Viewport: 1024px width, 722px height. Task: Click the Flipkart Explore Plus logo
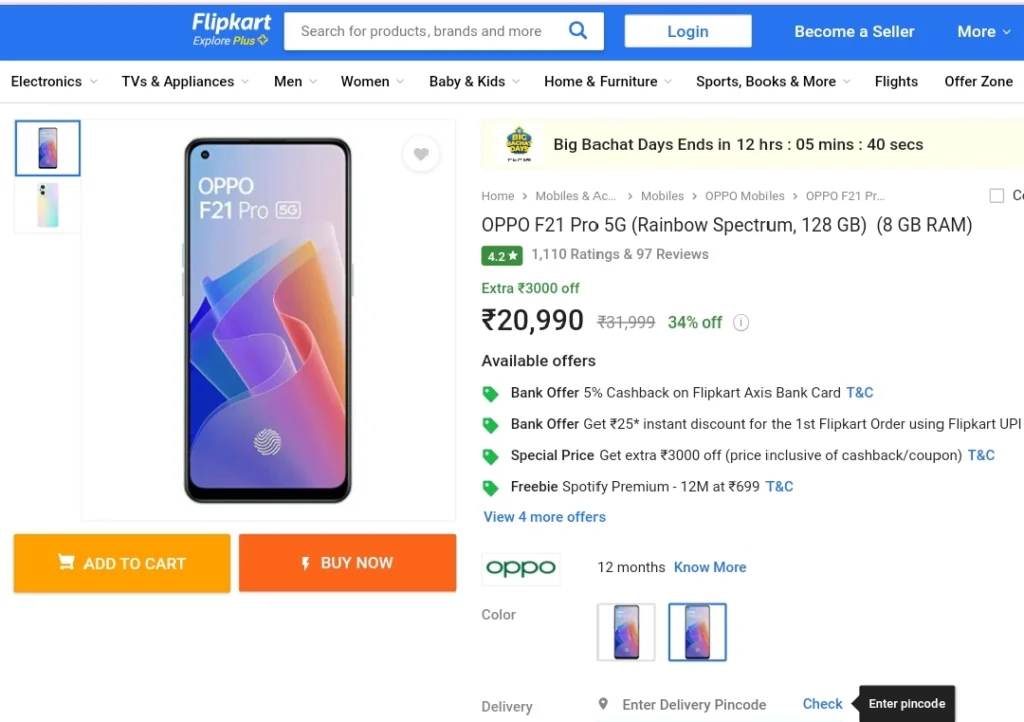pyautogui.click(x=231, y=31)
